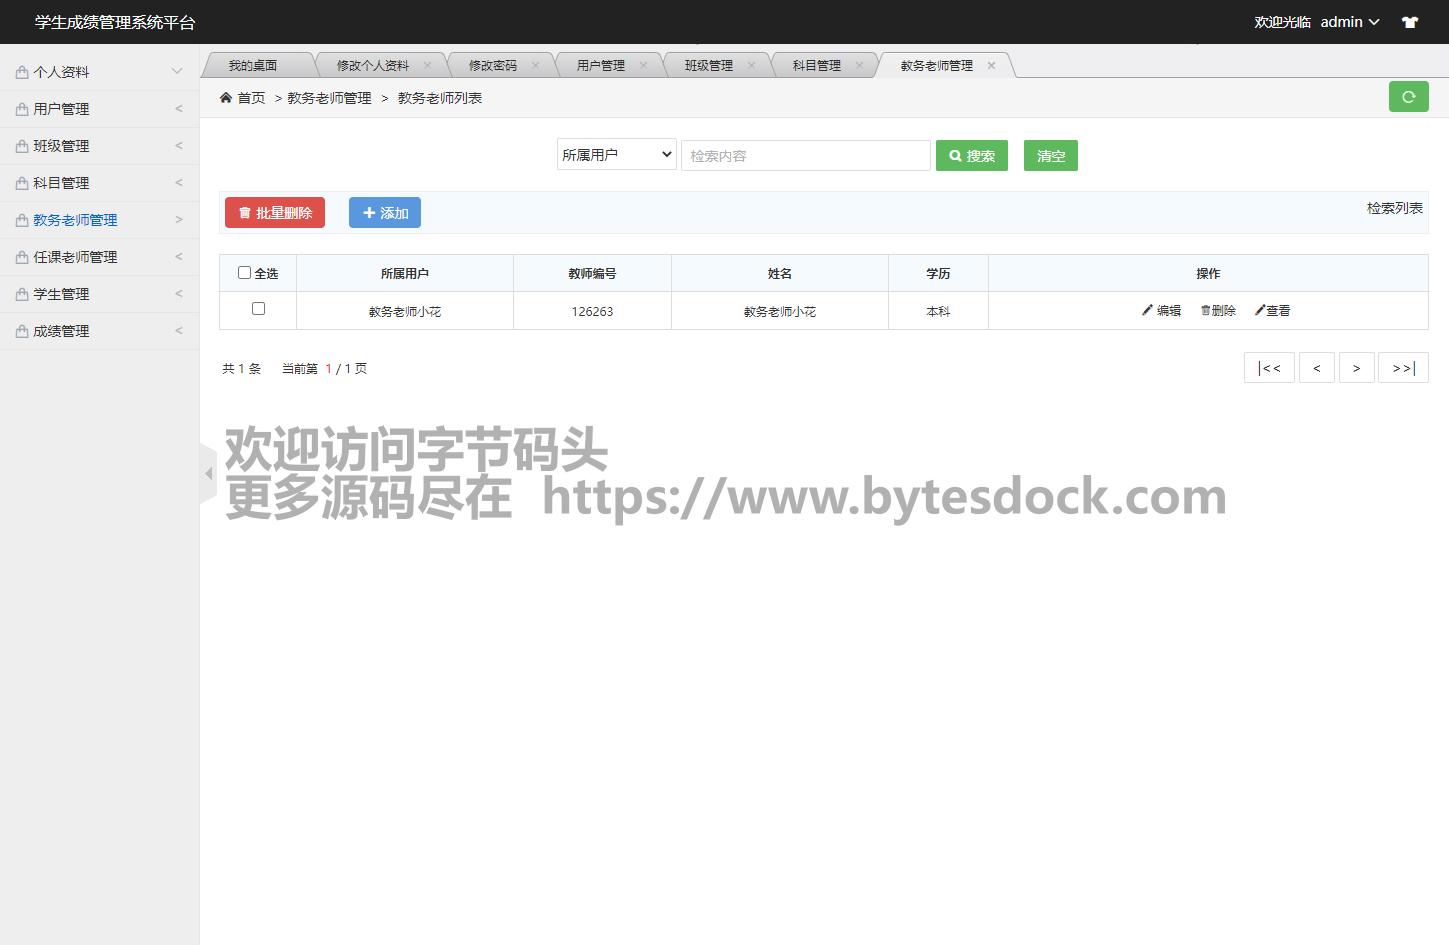Click the trash delete icon in row
The height and width of the screenshot is (945, 1449).
pyautogui.click(x=1206, y=310)
